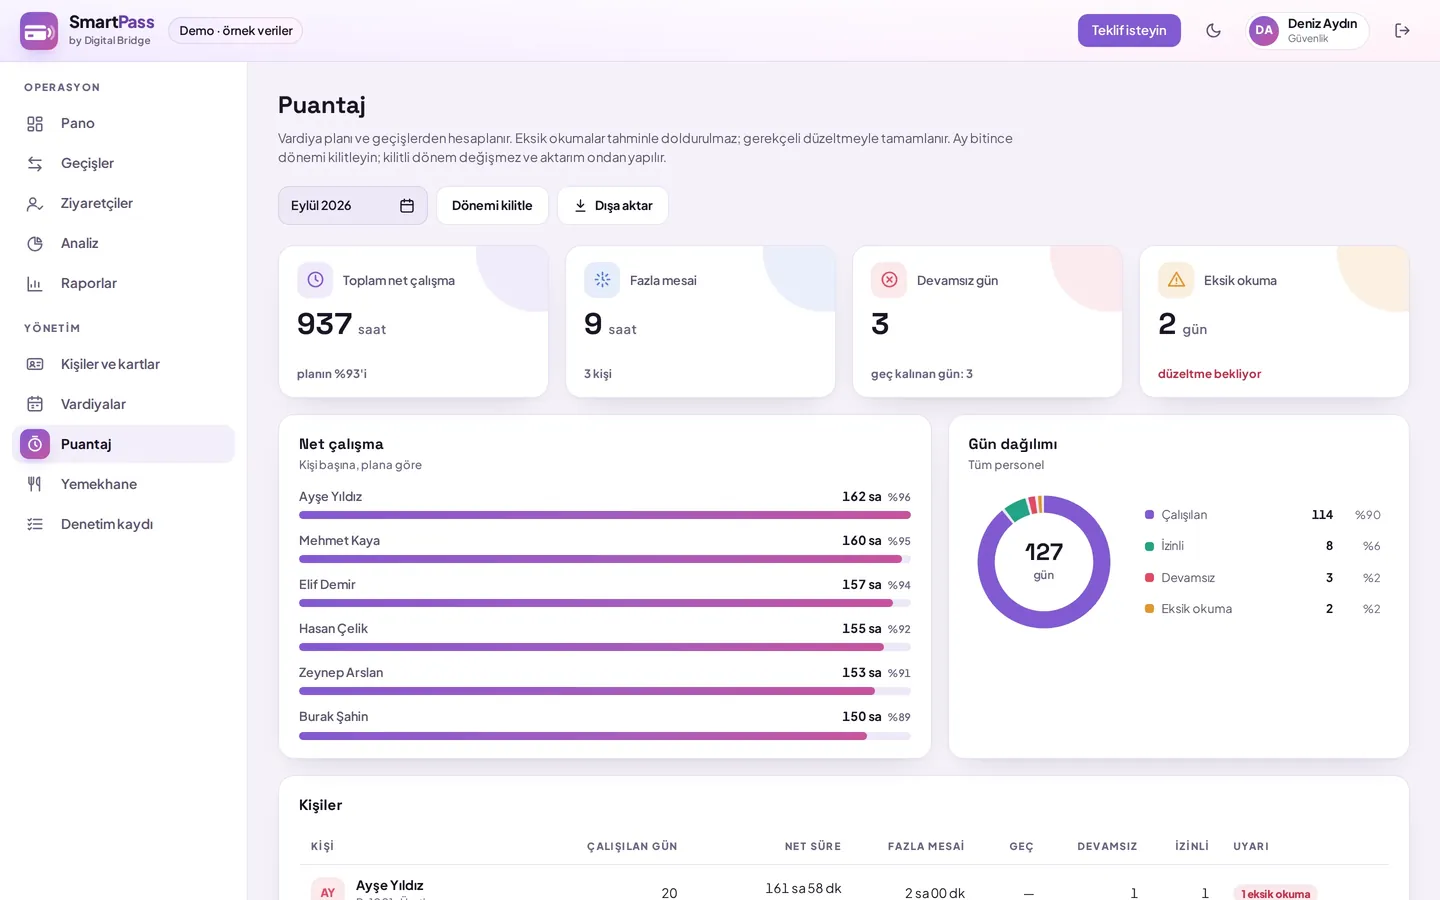The width and height of the screenshot is (1440, 900).
Task: Click the Eksik okuma warning icon
Action: tap(1176, 280)
